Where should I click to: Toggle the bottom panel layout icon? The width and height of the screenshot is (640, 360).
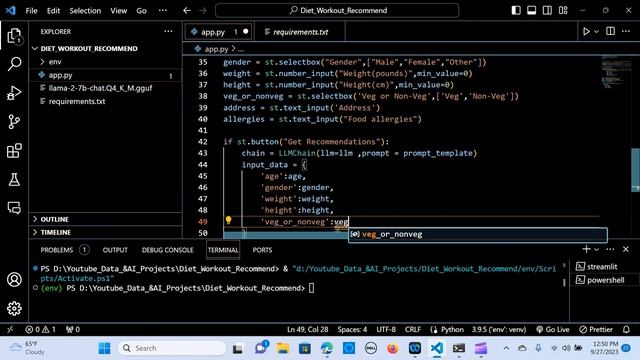coord(531,10)
